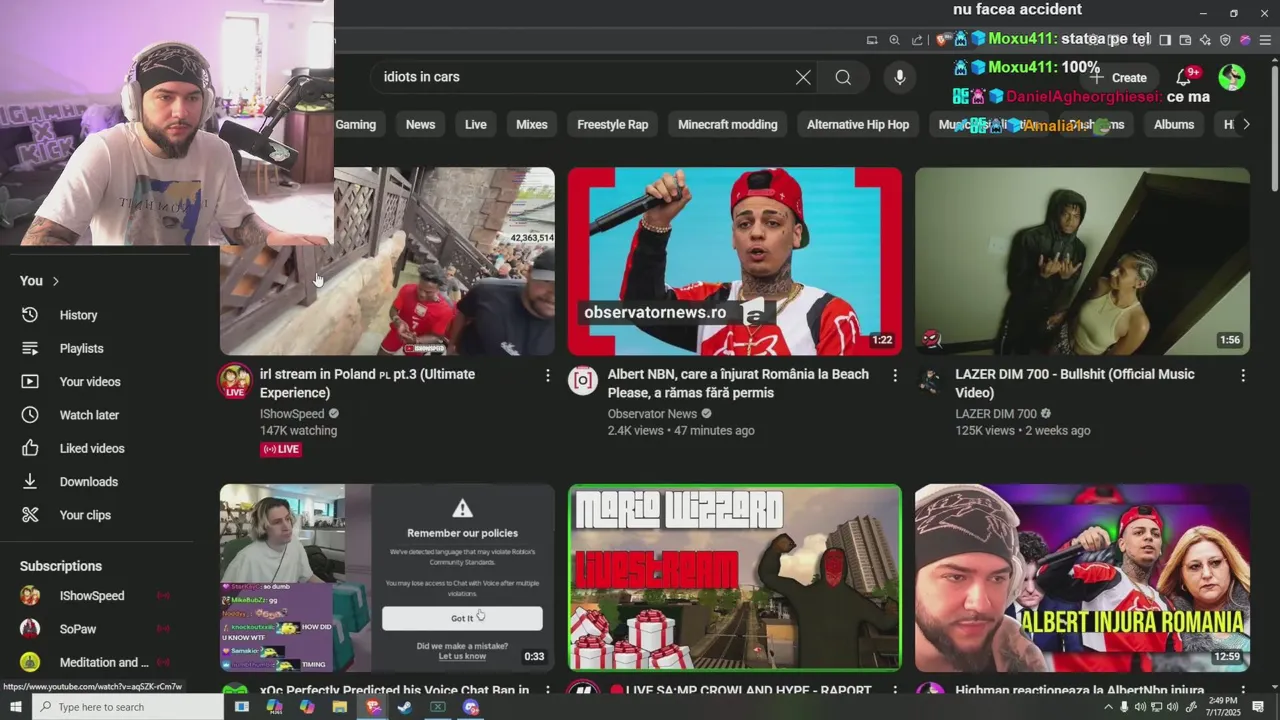Image resolution: width=1280 pixels, height=720 pixels.
Task: Show hidden system tray icons
Action: [1108, 707]
